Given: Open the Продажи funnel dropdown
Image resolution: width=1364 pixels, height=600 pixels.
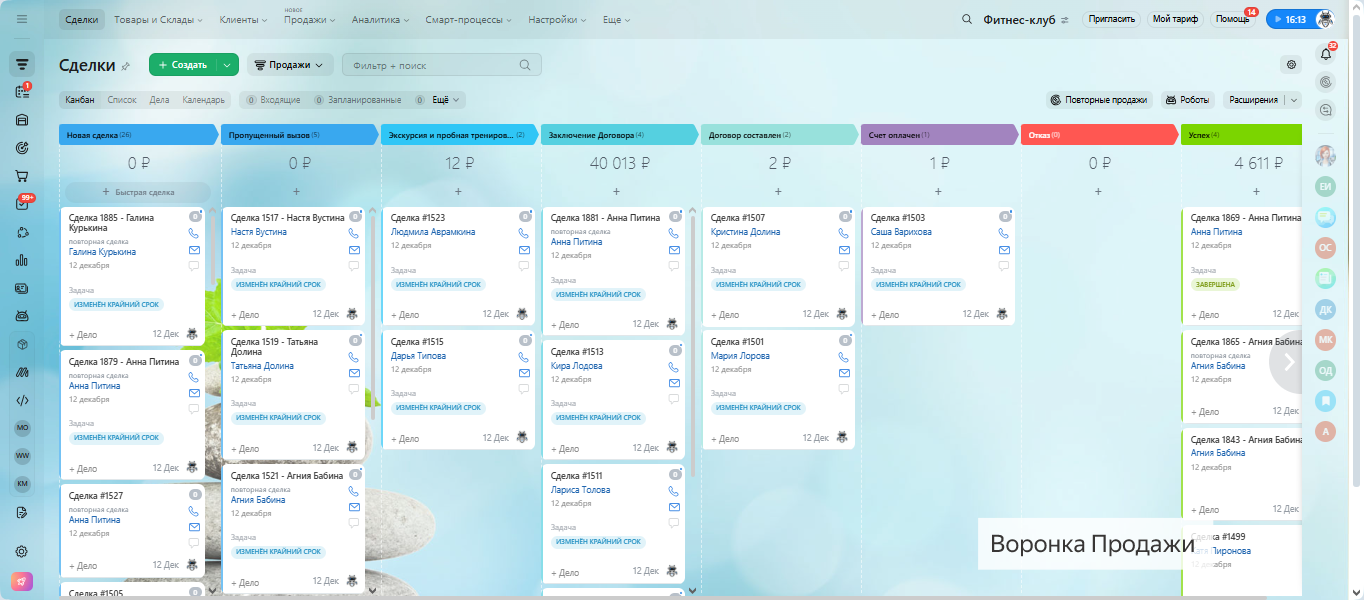Looking at the screenshot, I should pyautogui.click(x=289, y=65).
